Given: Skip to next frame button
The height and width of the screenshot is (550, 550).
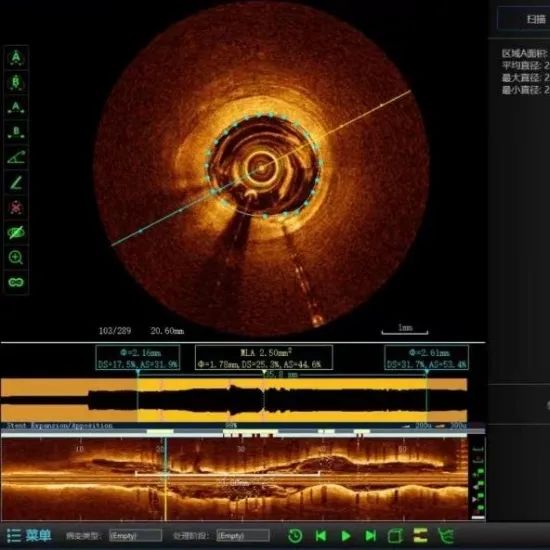Looking at the screenshot, I should [370, 536].
